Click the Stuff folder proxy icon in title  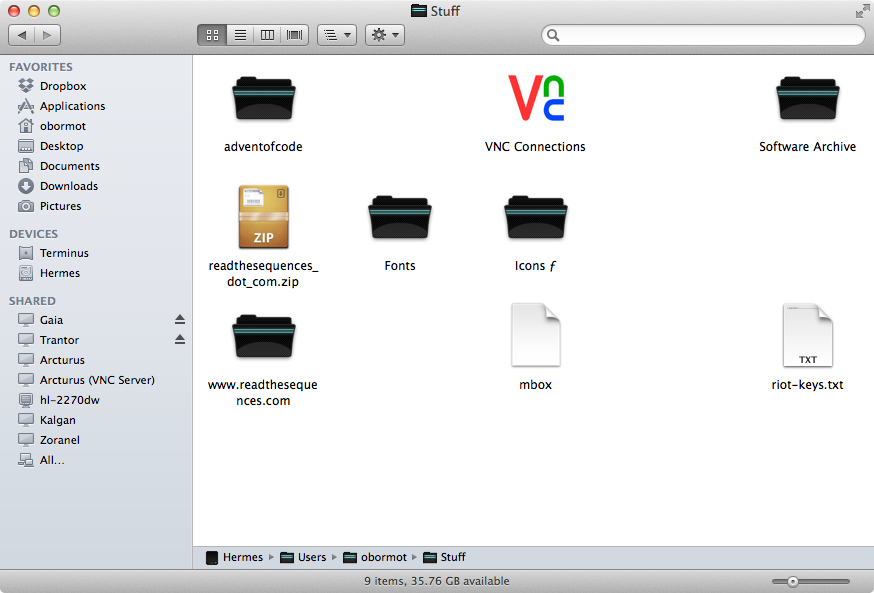click(x=419, y=11)
